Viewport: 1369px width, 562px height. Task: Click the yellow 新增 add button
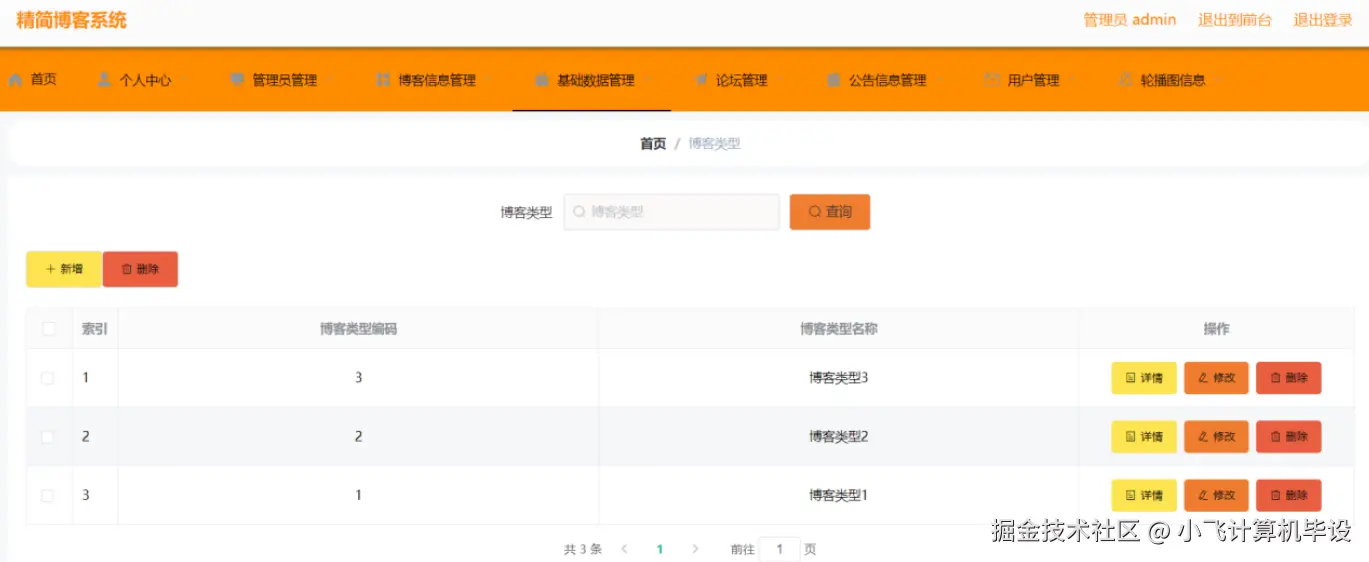click(x=64, y=269)
